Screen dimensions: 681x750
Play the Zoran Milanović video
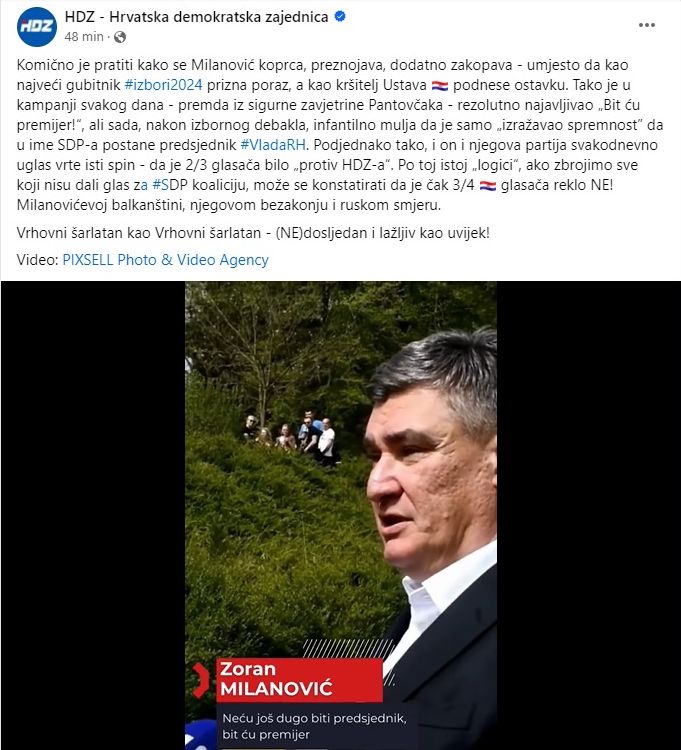[340, 515]
